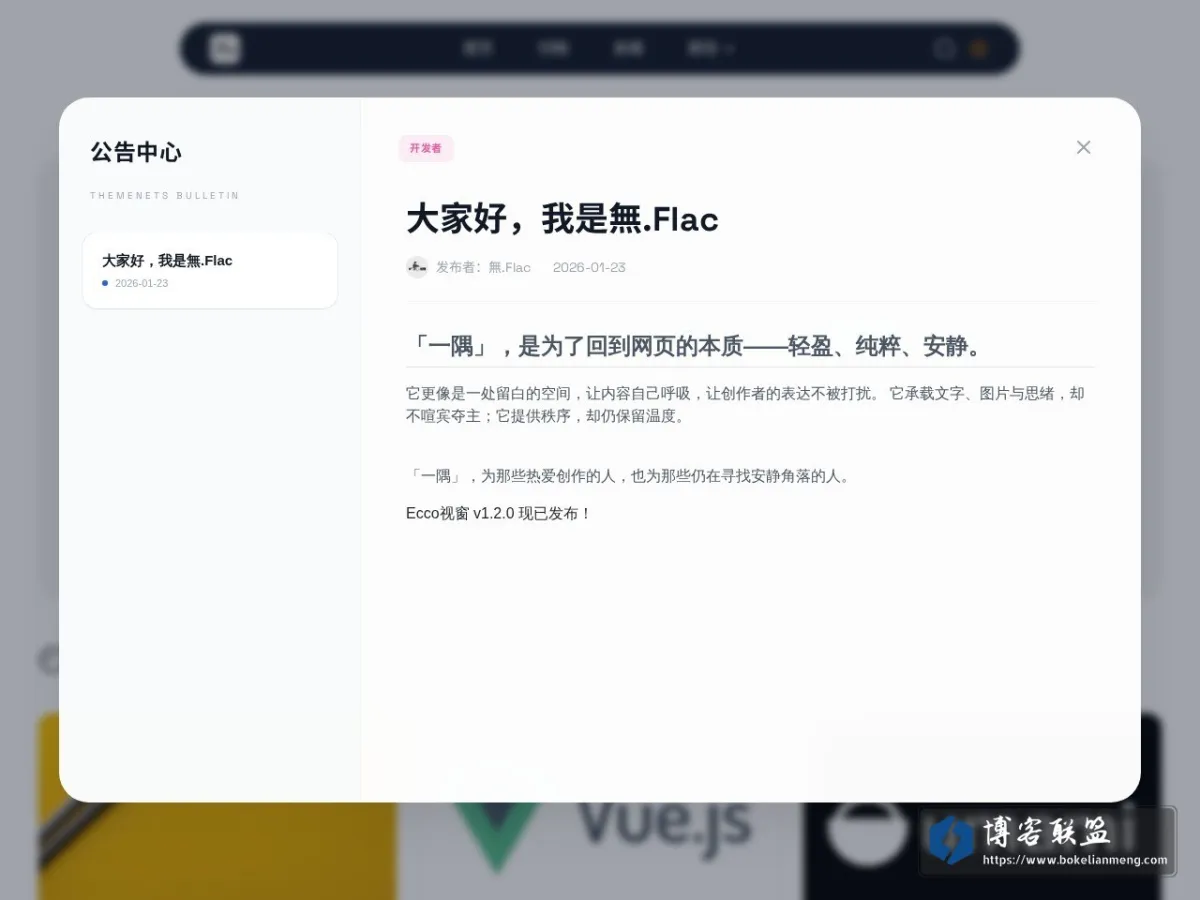Click the article title 大家好，我是無.Flac
The image size is (1200, 900).
click(x=562, y=219)
